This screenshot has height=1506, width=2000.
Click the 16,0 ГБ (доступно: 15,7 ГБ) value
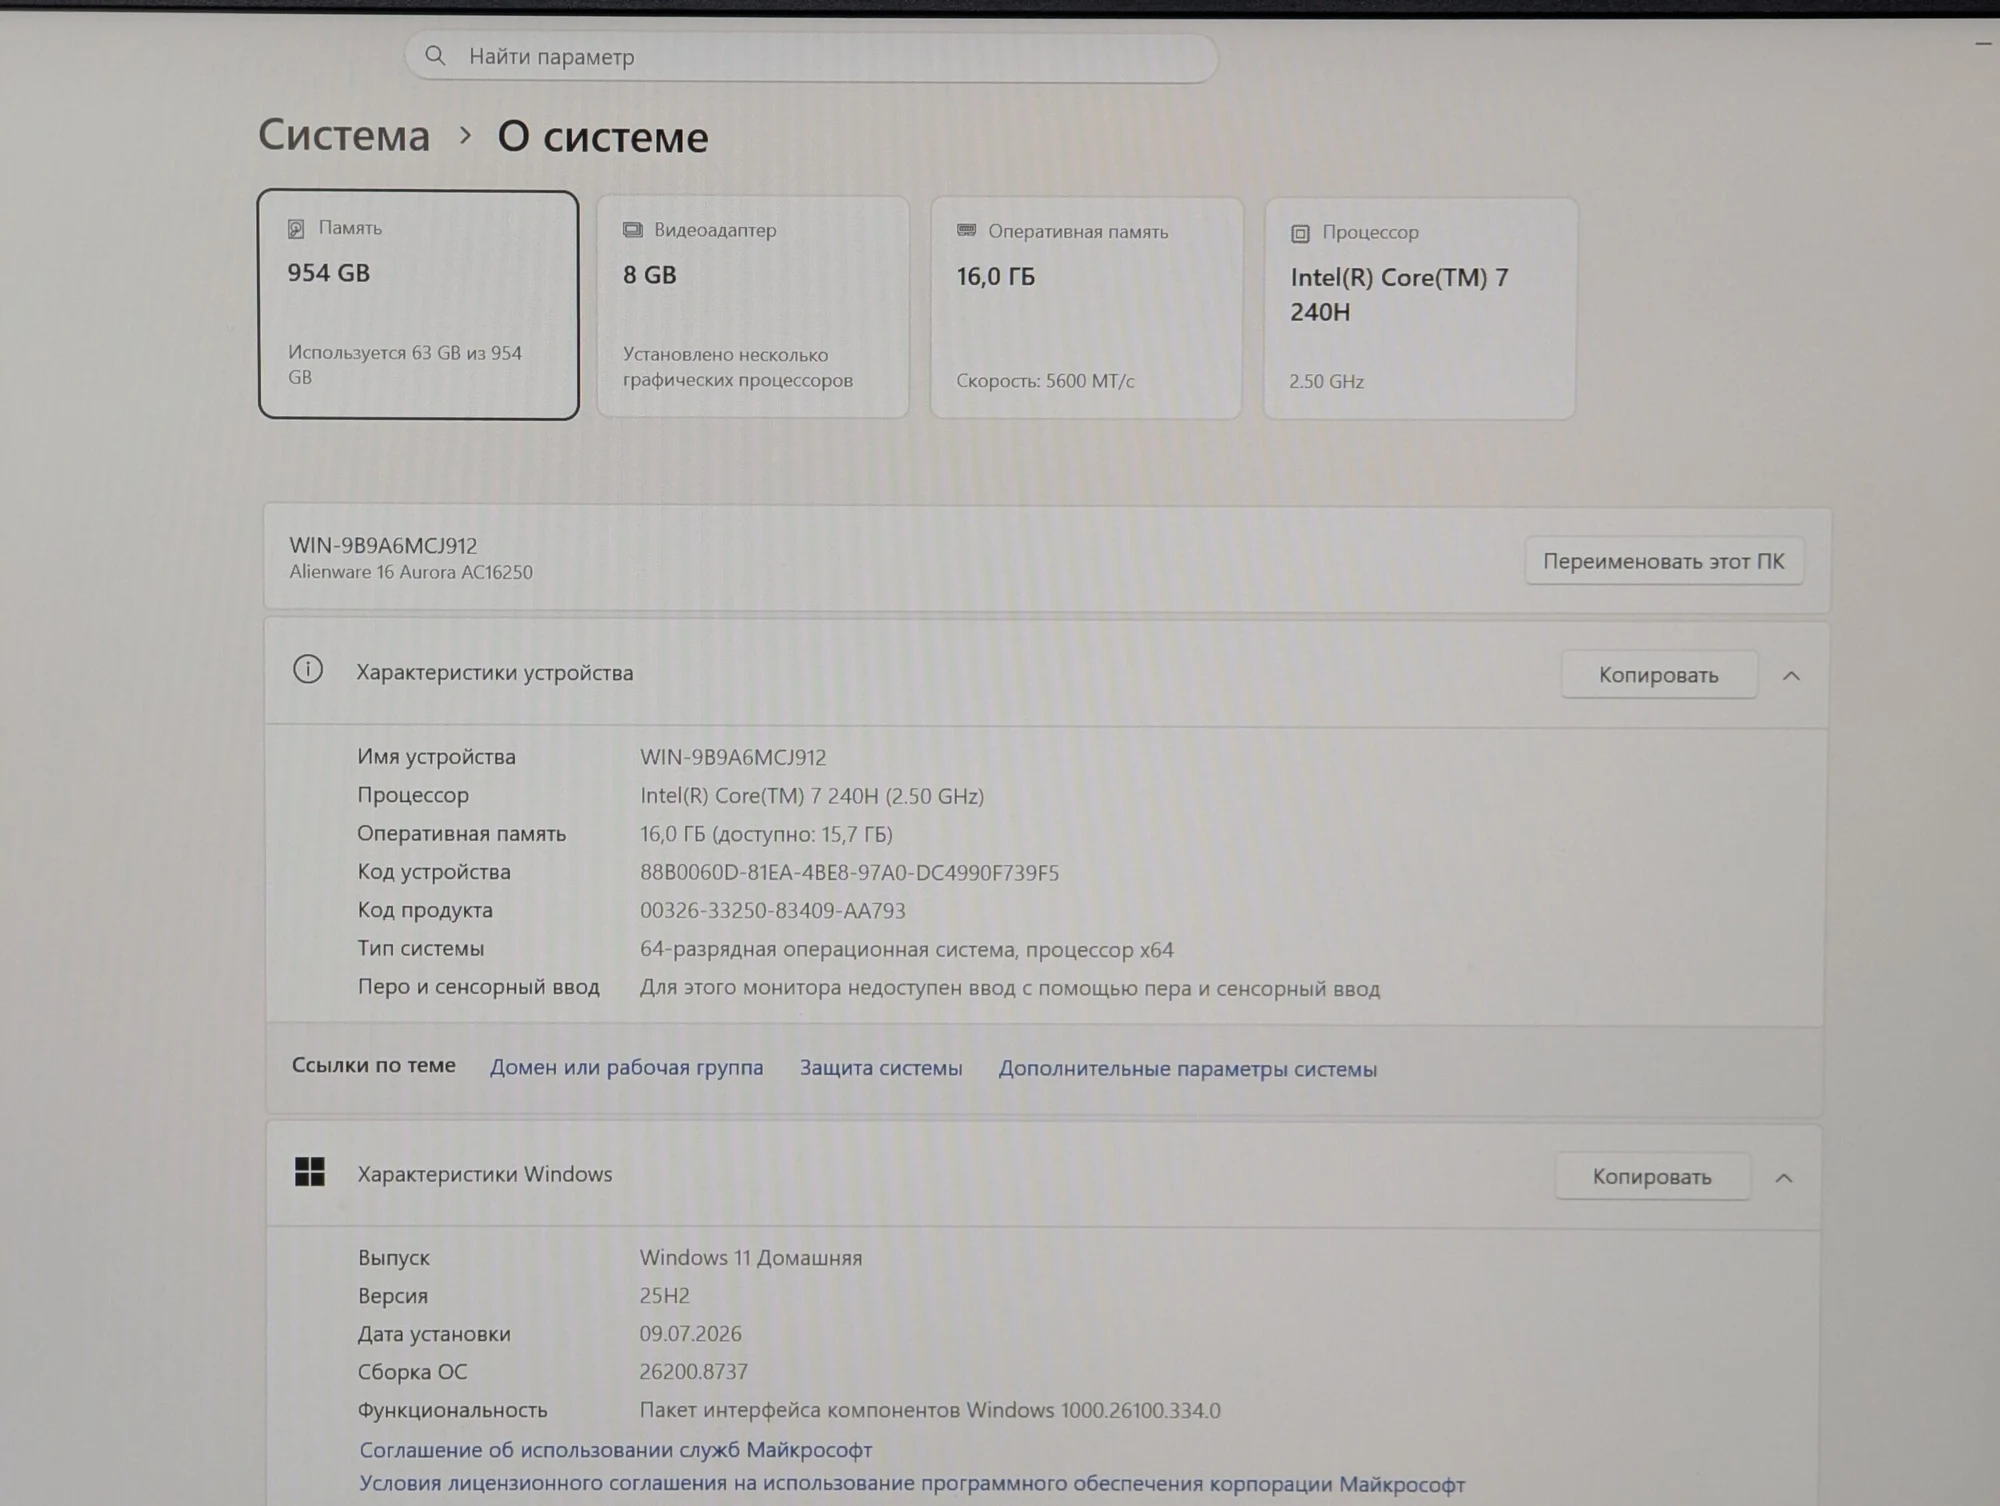tap(766, 834)
